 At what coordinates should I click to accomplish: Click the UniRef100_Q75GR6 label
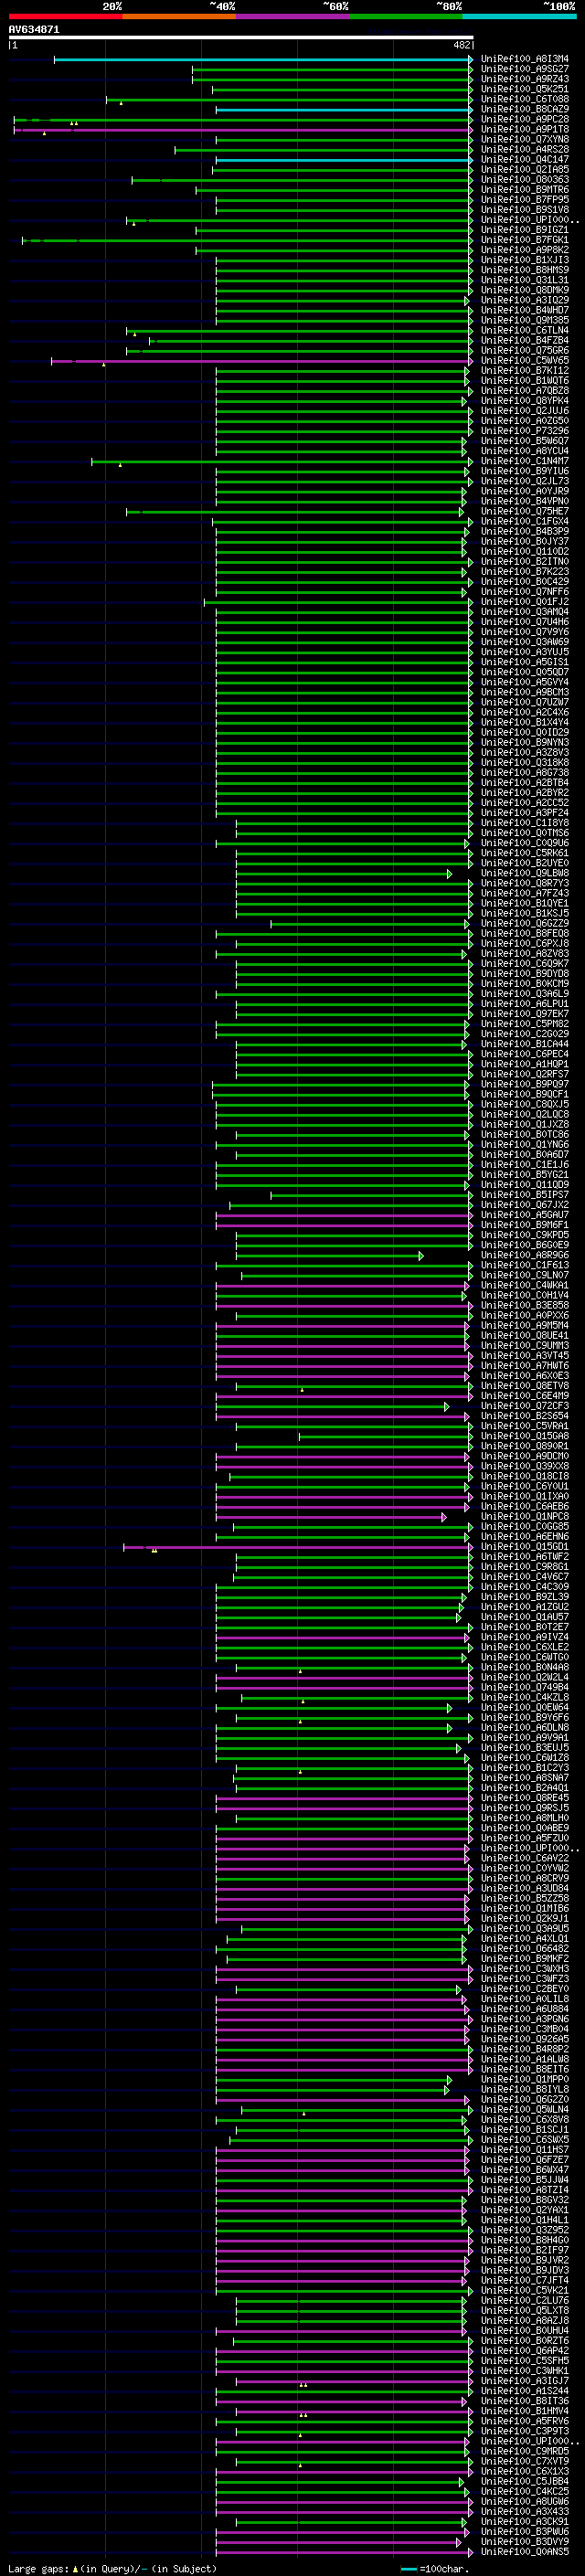point(524,351)
